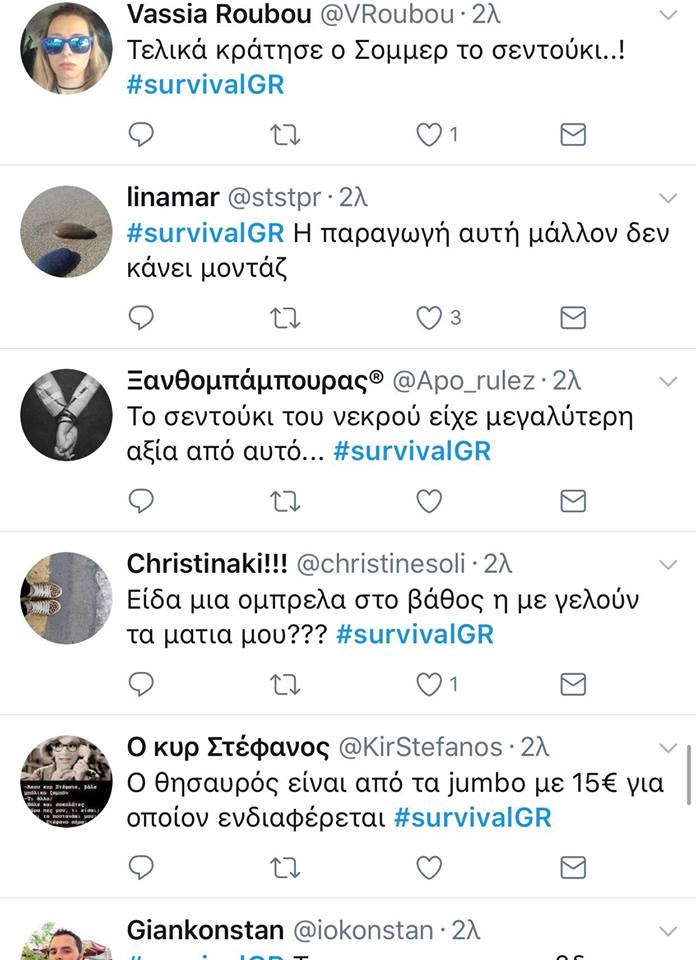696x960 pixels.
Task: Share Ξανθομπάμπουρας's tweet by message icon
Action: (573, 501)
